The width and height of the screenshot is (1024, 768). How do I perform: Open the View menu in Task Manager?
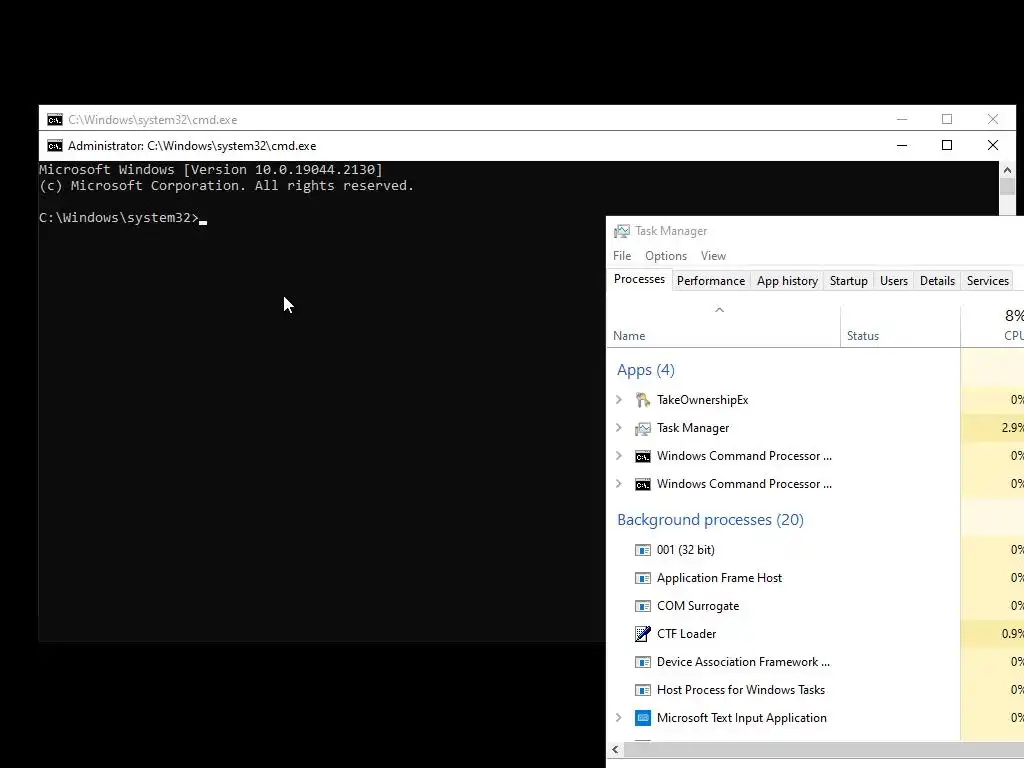coord(713,256)
